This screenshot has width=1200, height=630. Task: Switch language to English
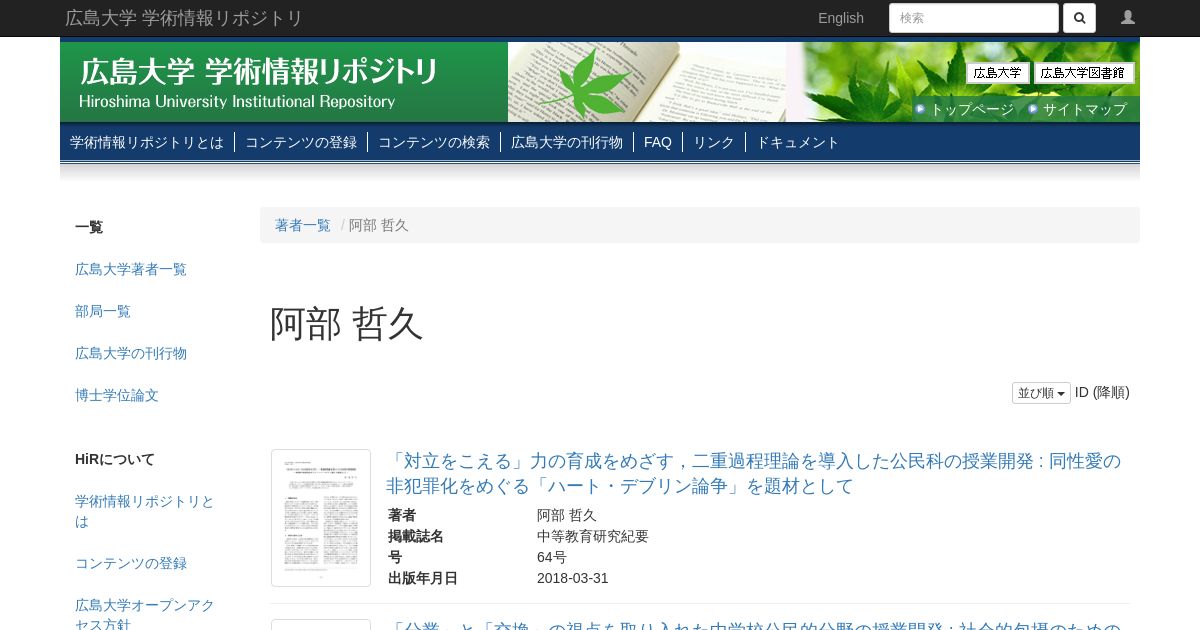click(x=841, y=18)
